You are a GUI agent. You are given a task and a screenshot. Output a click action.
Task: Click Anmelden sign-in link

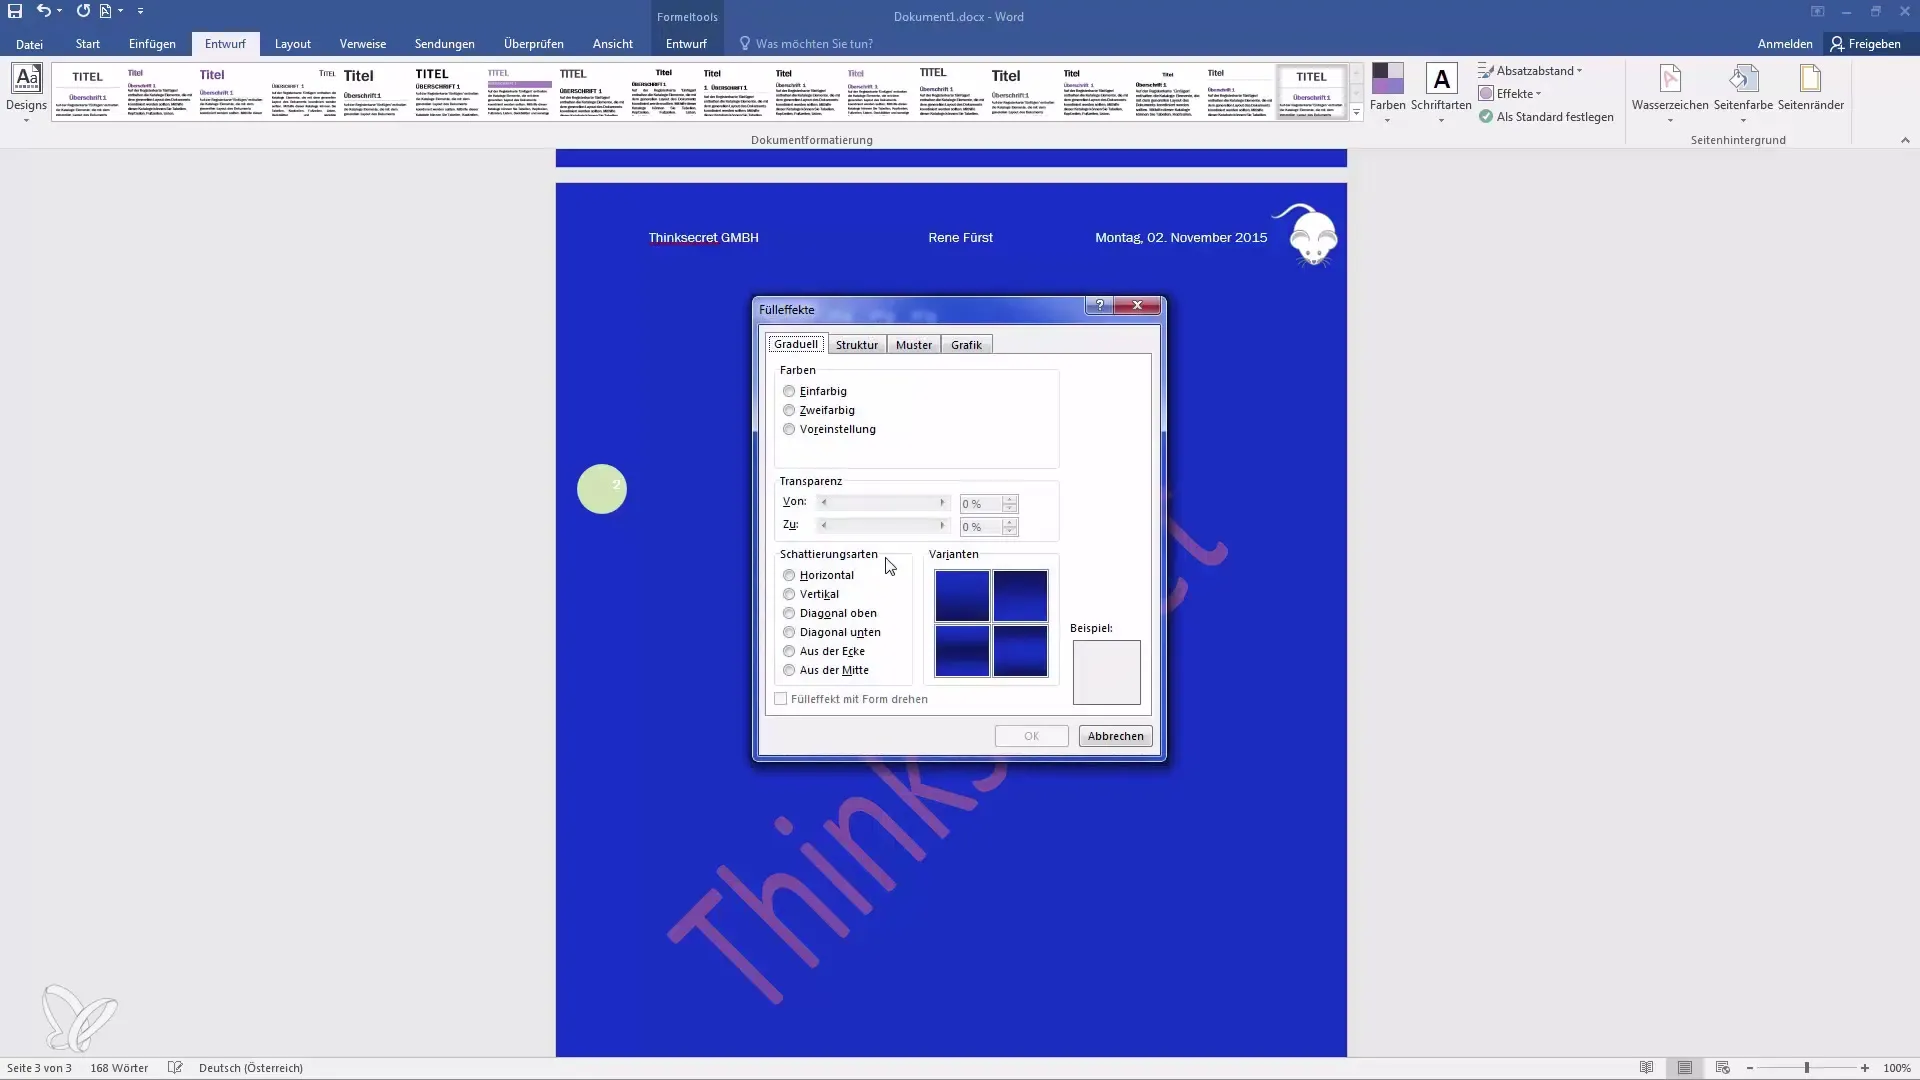point(1785,44)
